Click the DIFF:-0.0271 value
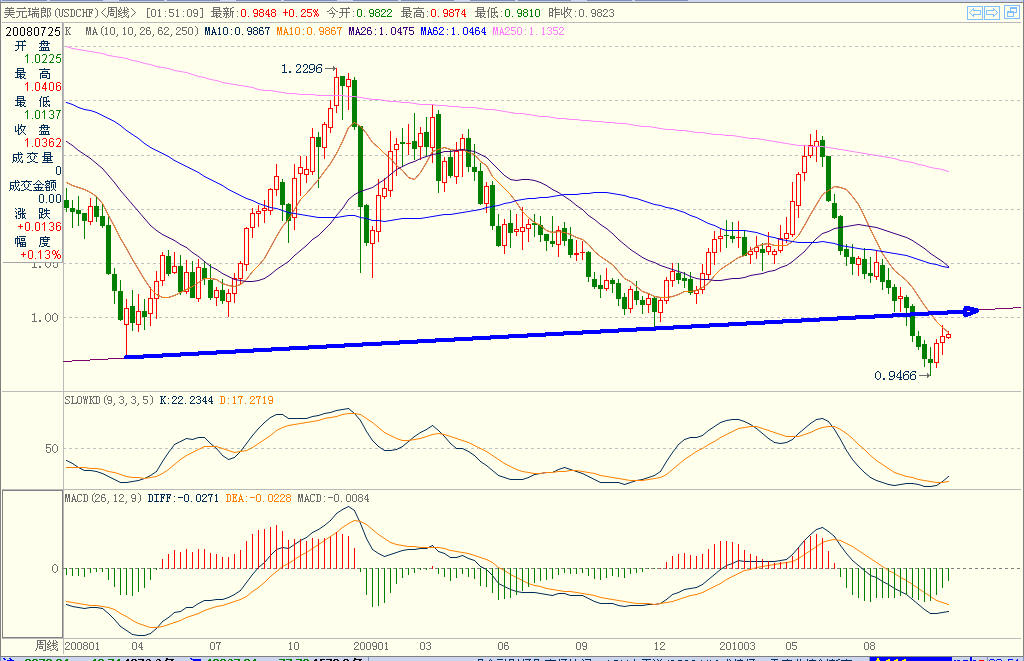 (183, 498)
